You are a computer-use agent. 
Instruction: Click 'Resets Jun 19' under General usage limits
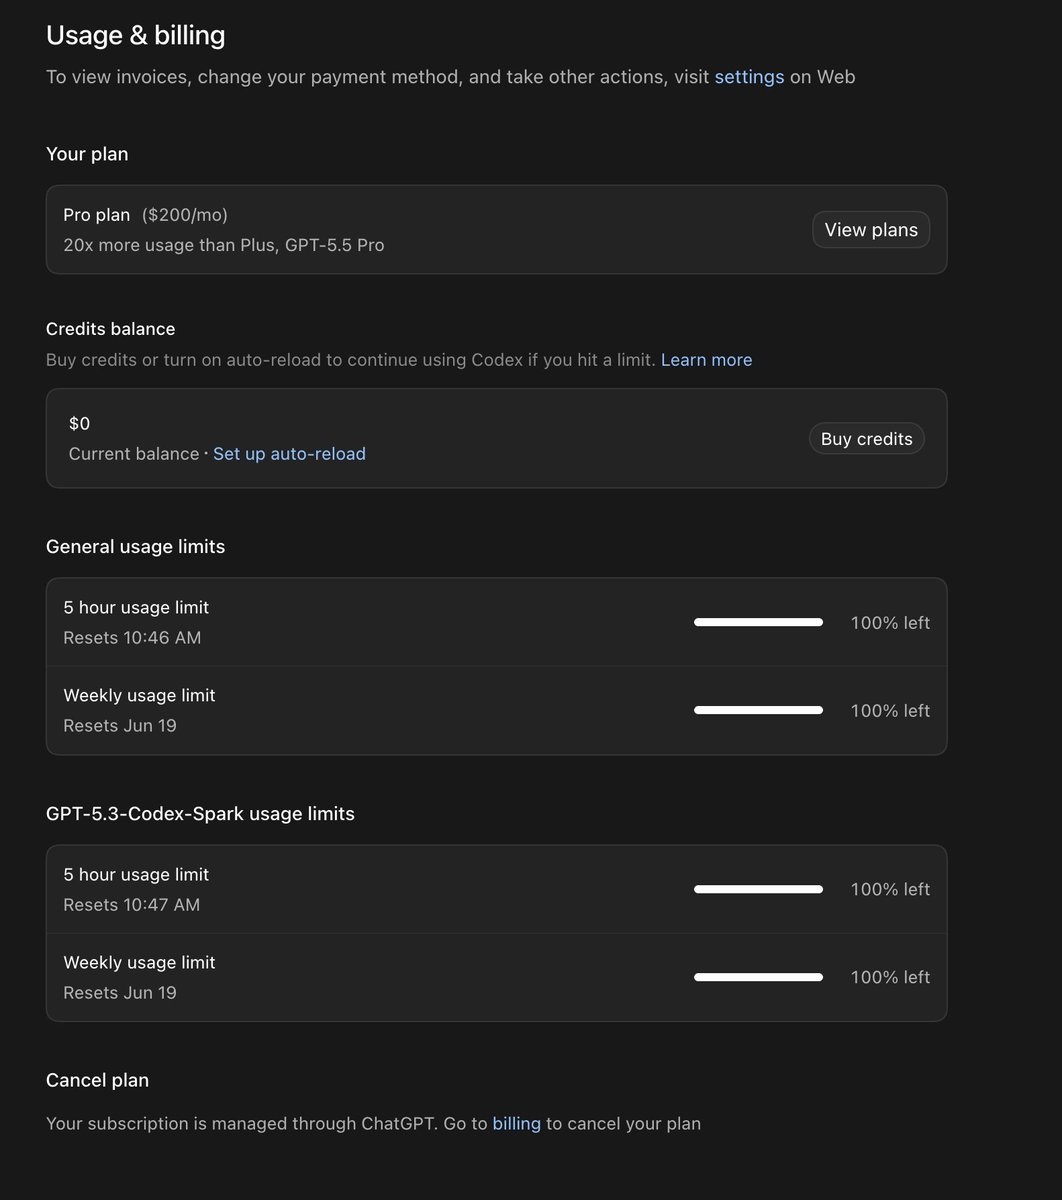point(120,726)
